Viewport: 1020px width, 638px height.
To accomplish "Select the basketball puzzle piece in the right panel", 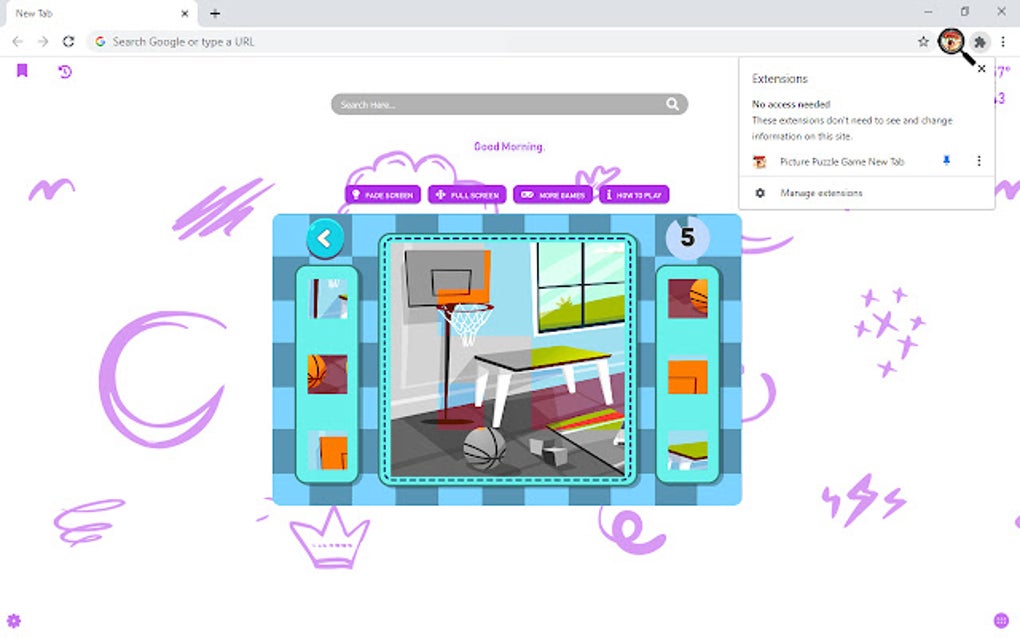I will [686, 297].
